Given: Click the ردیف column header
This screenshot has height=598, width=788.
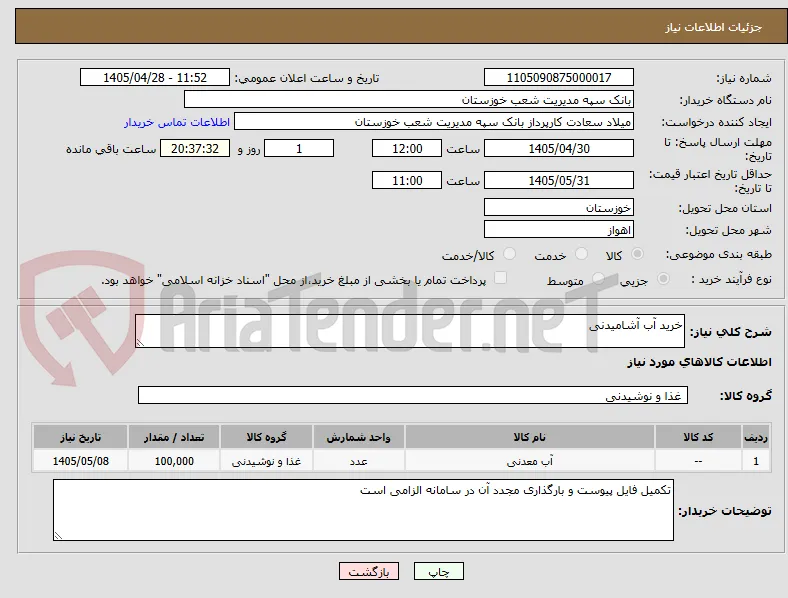Looking at the screenshot, I should (755, 437).
